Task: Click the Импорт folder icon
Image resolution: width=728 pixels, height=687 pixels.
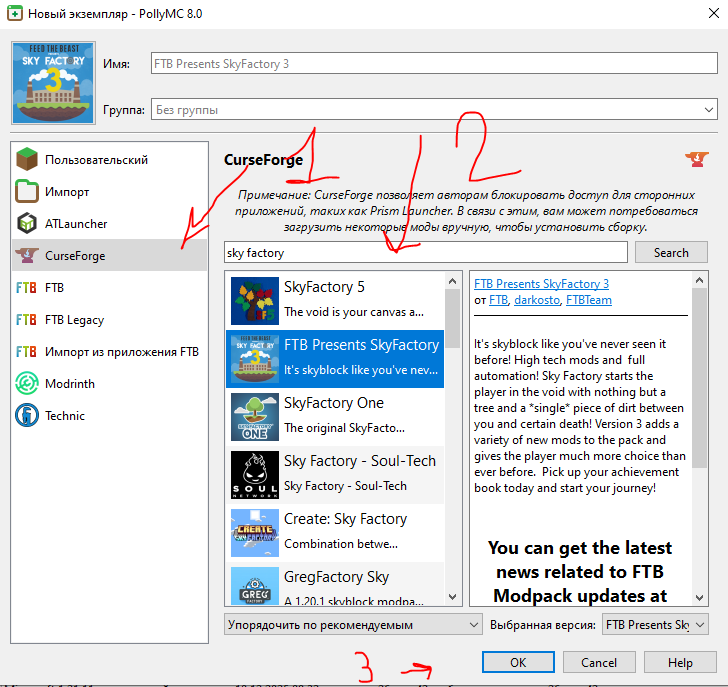Action: [x=27, y=191]
